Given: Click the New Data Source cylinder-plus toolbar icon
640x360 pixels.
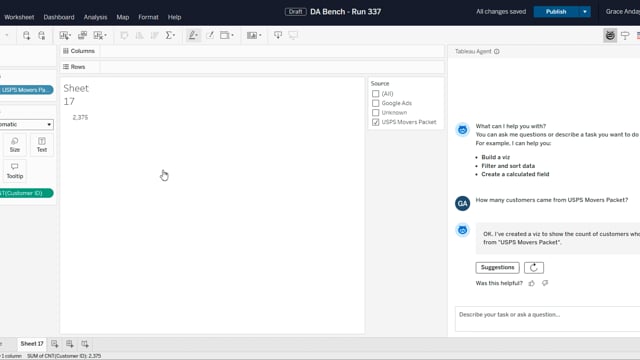Looking at the screenshot, I should (27, 36).
